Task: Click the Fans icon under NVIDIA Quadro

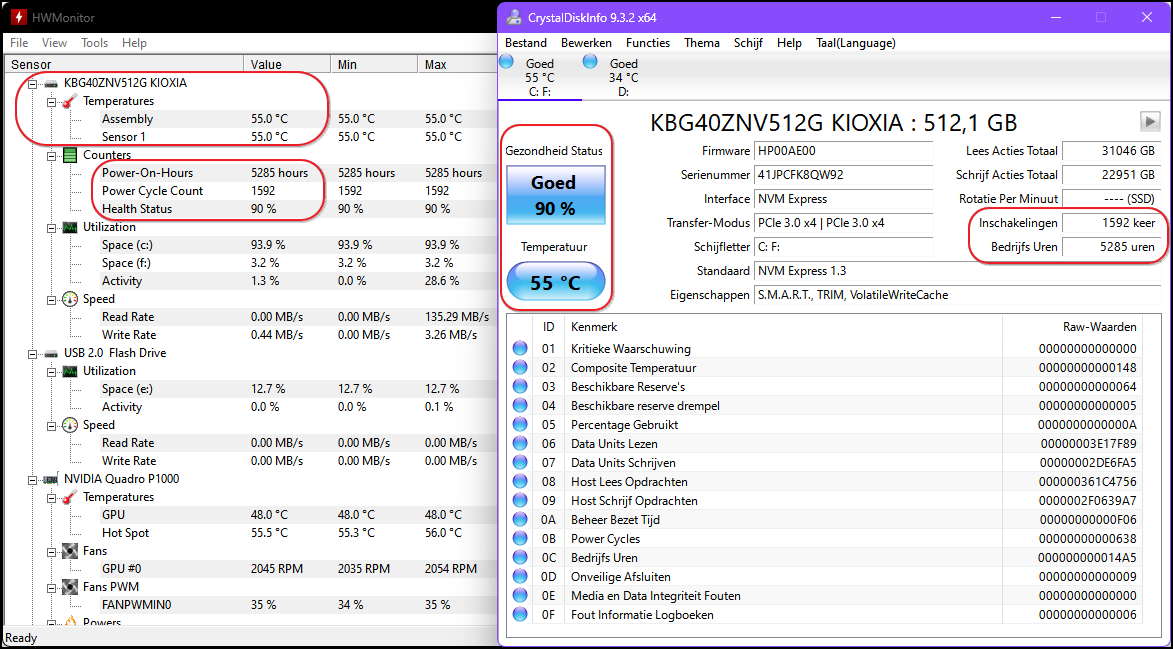Action: (70, 551)
